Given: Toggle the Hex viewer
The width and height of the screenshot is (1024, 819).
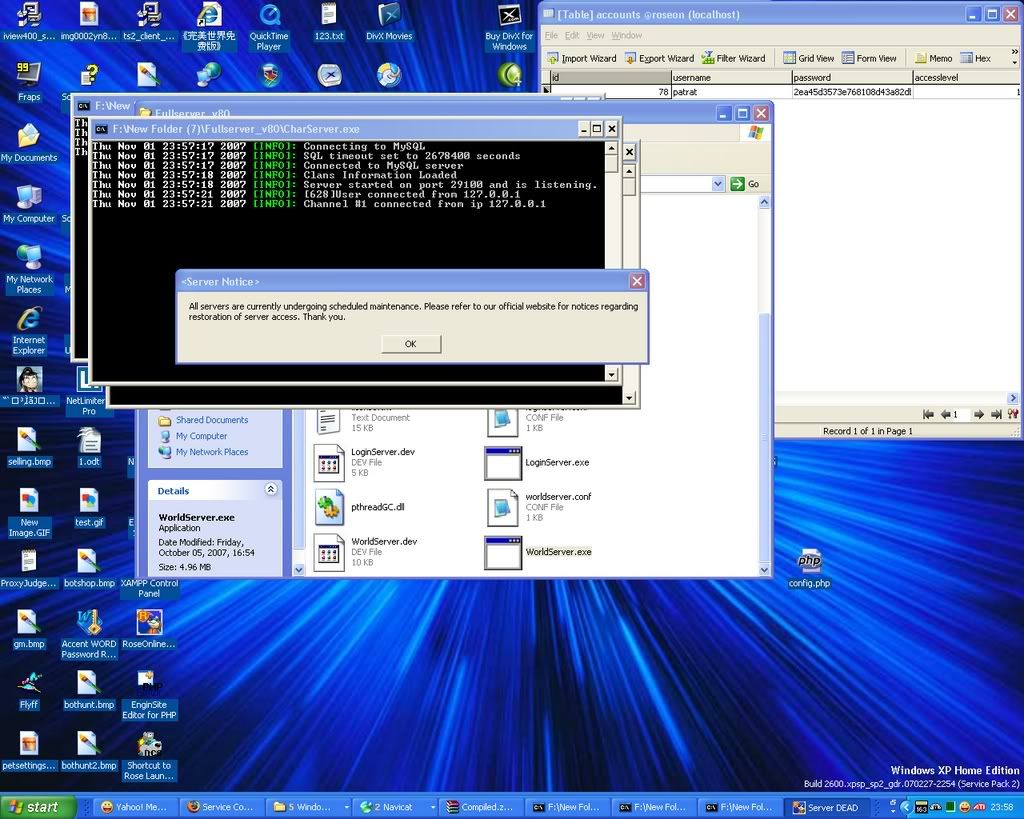Looking at the screenshot, I should click(976, 58).
